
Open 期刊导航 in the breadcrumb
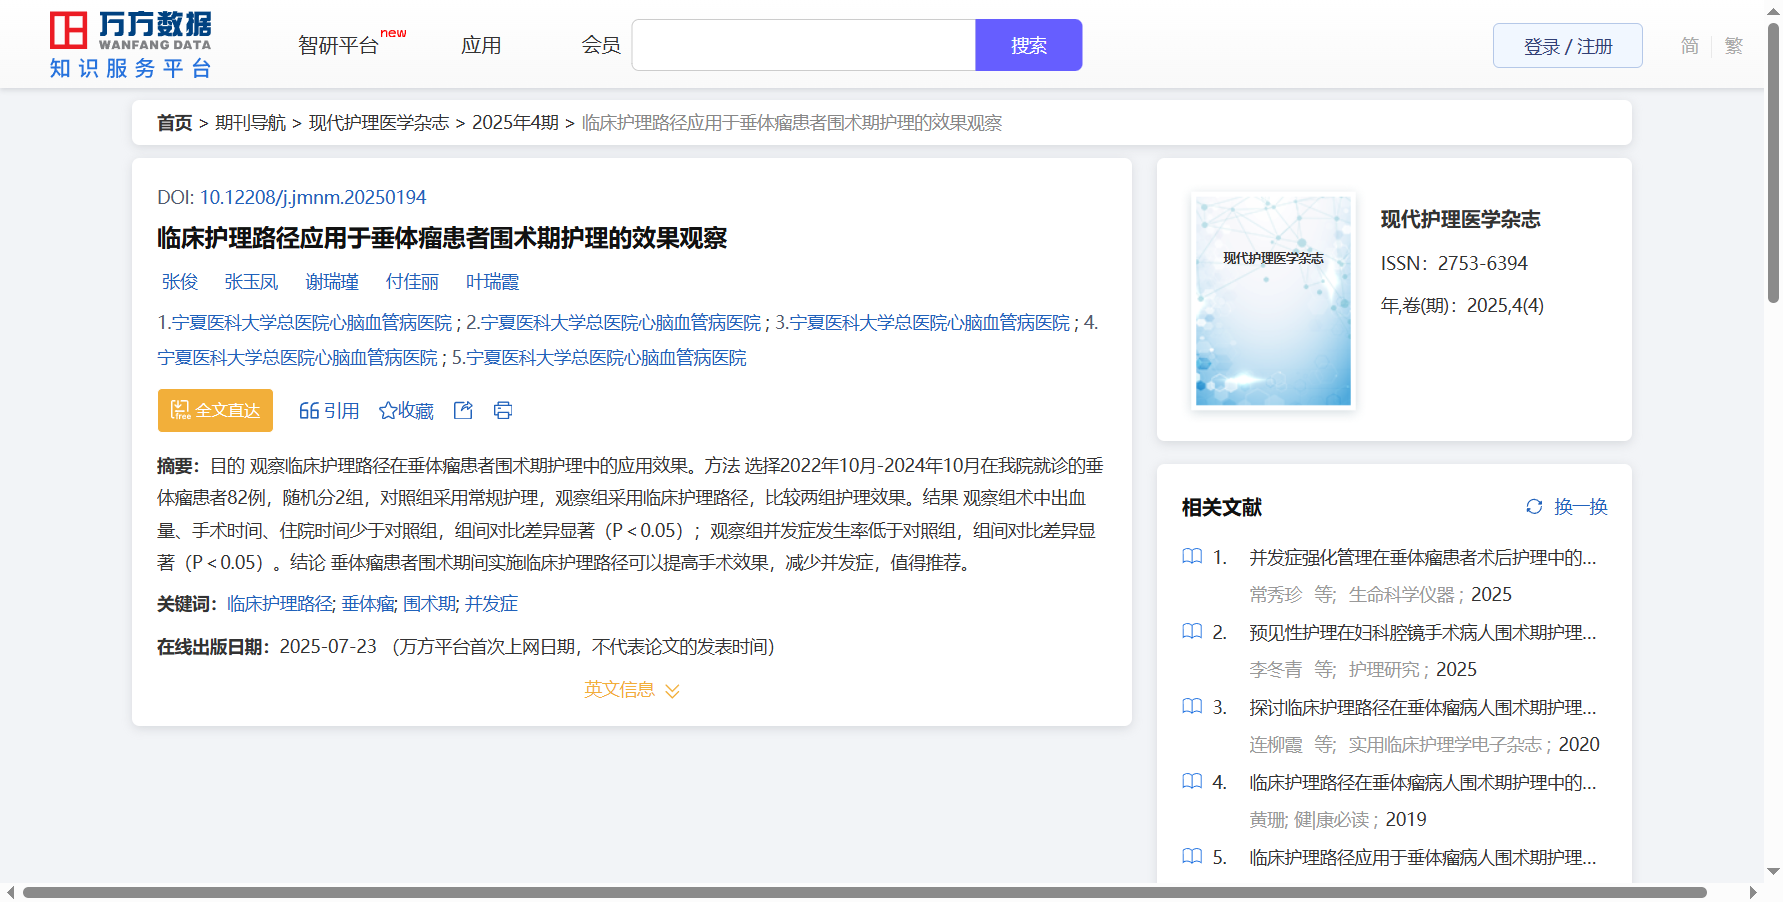(250, 123)
